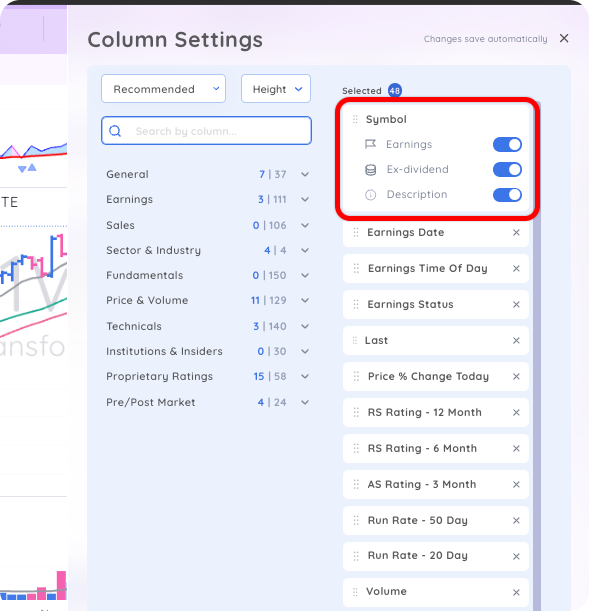Click the Earnings Time Of Day label
Screen dimensions: 589x611
point(428,268)
